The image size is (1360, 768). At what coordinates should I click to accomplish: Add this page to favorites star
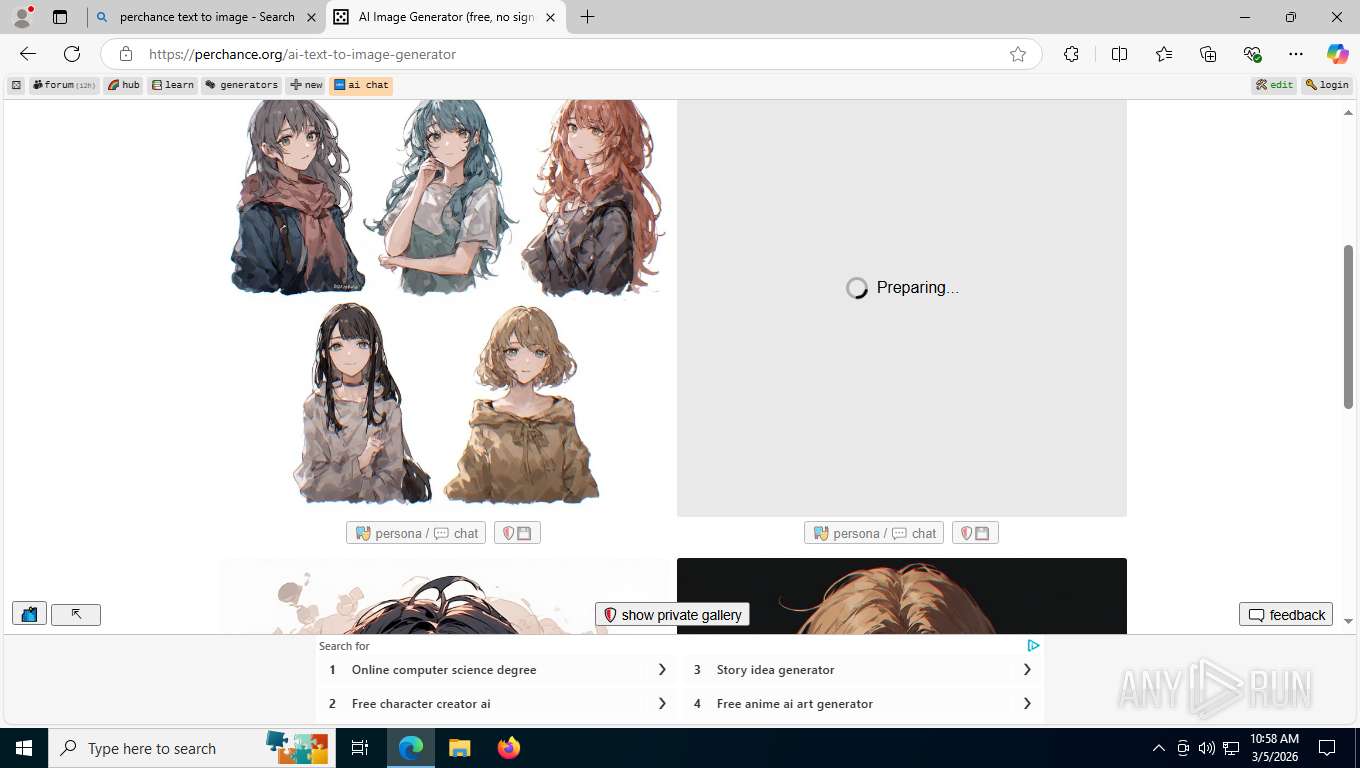point(1018,54)
